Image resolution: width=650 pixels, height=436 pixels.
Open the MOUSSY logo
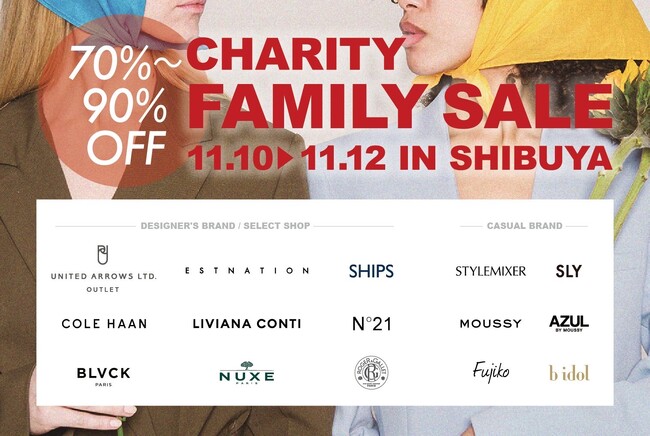tap(490, 324)
